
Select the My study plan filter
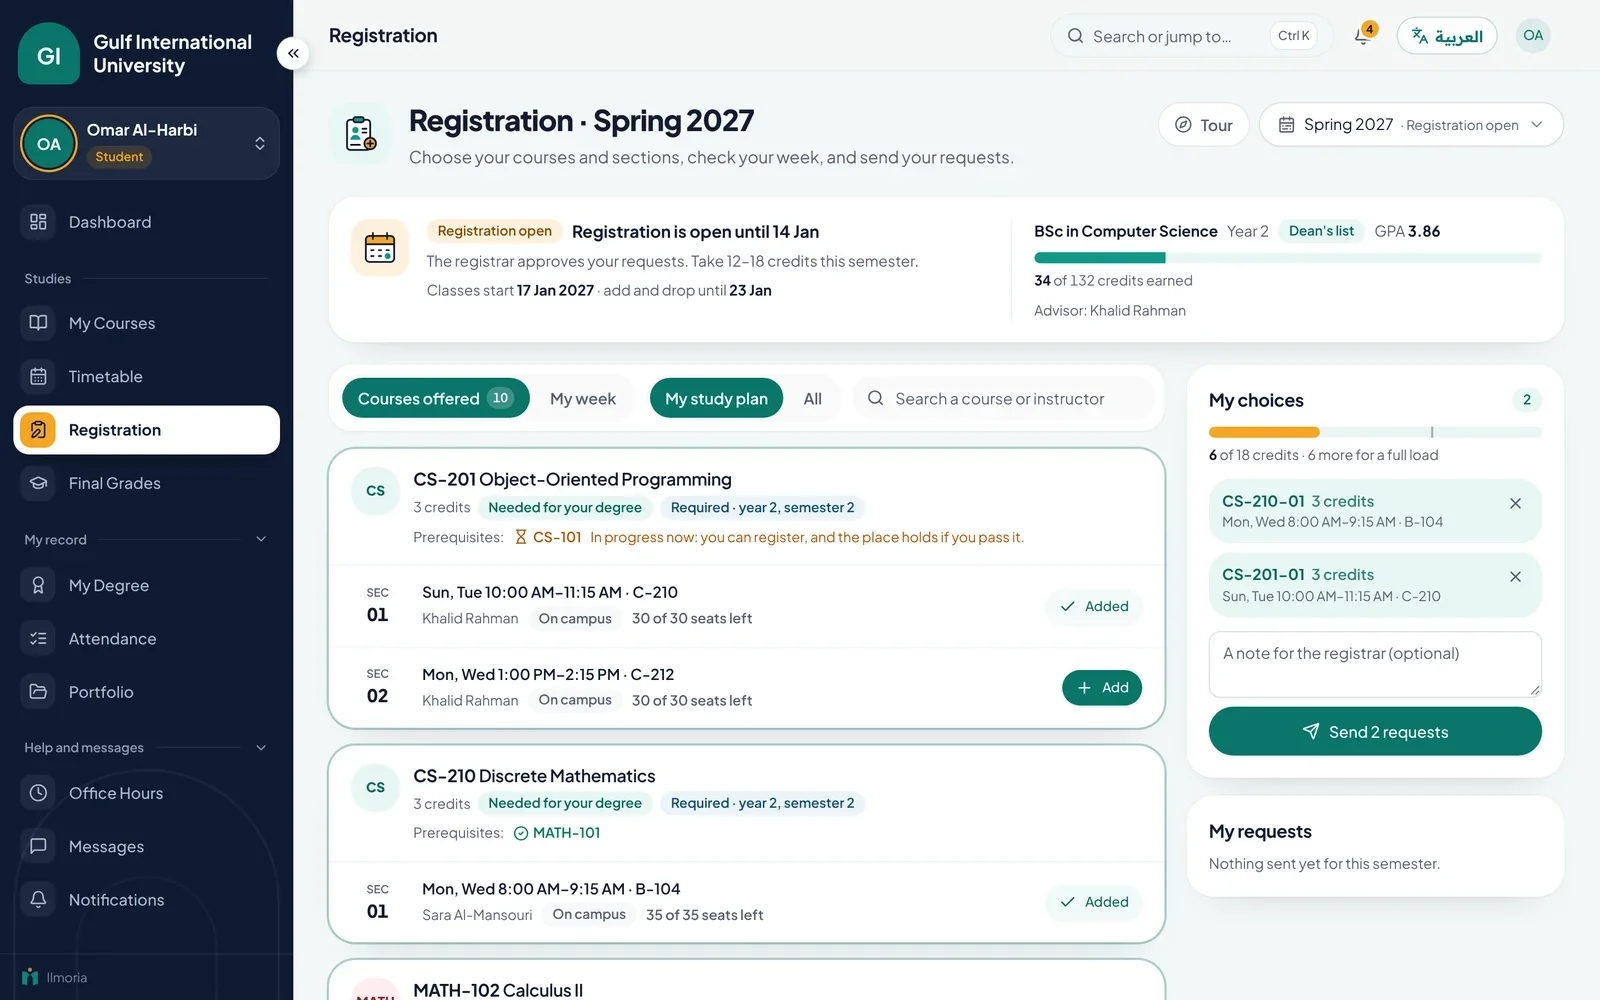(x=716, y=398)
